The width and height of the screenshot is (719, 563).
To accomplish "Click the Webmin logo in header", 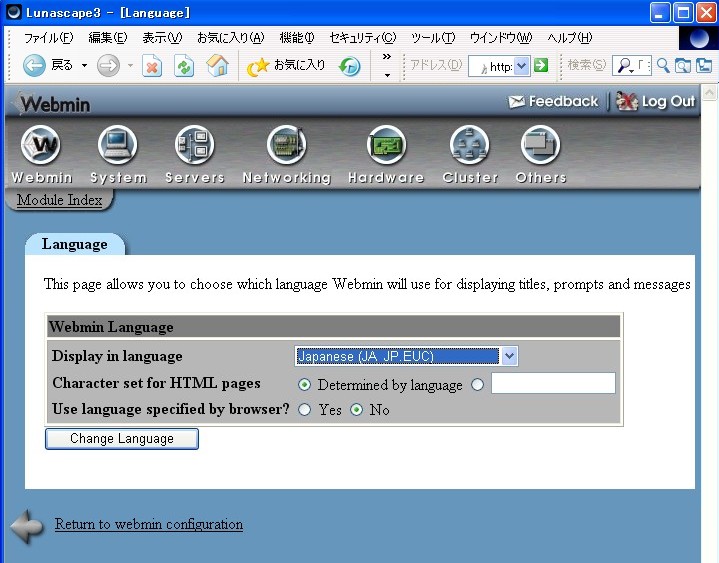I will click(x=51, y=104).
